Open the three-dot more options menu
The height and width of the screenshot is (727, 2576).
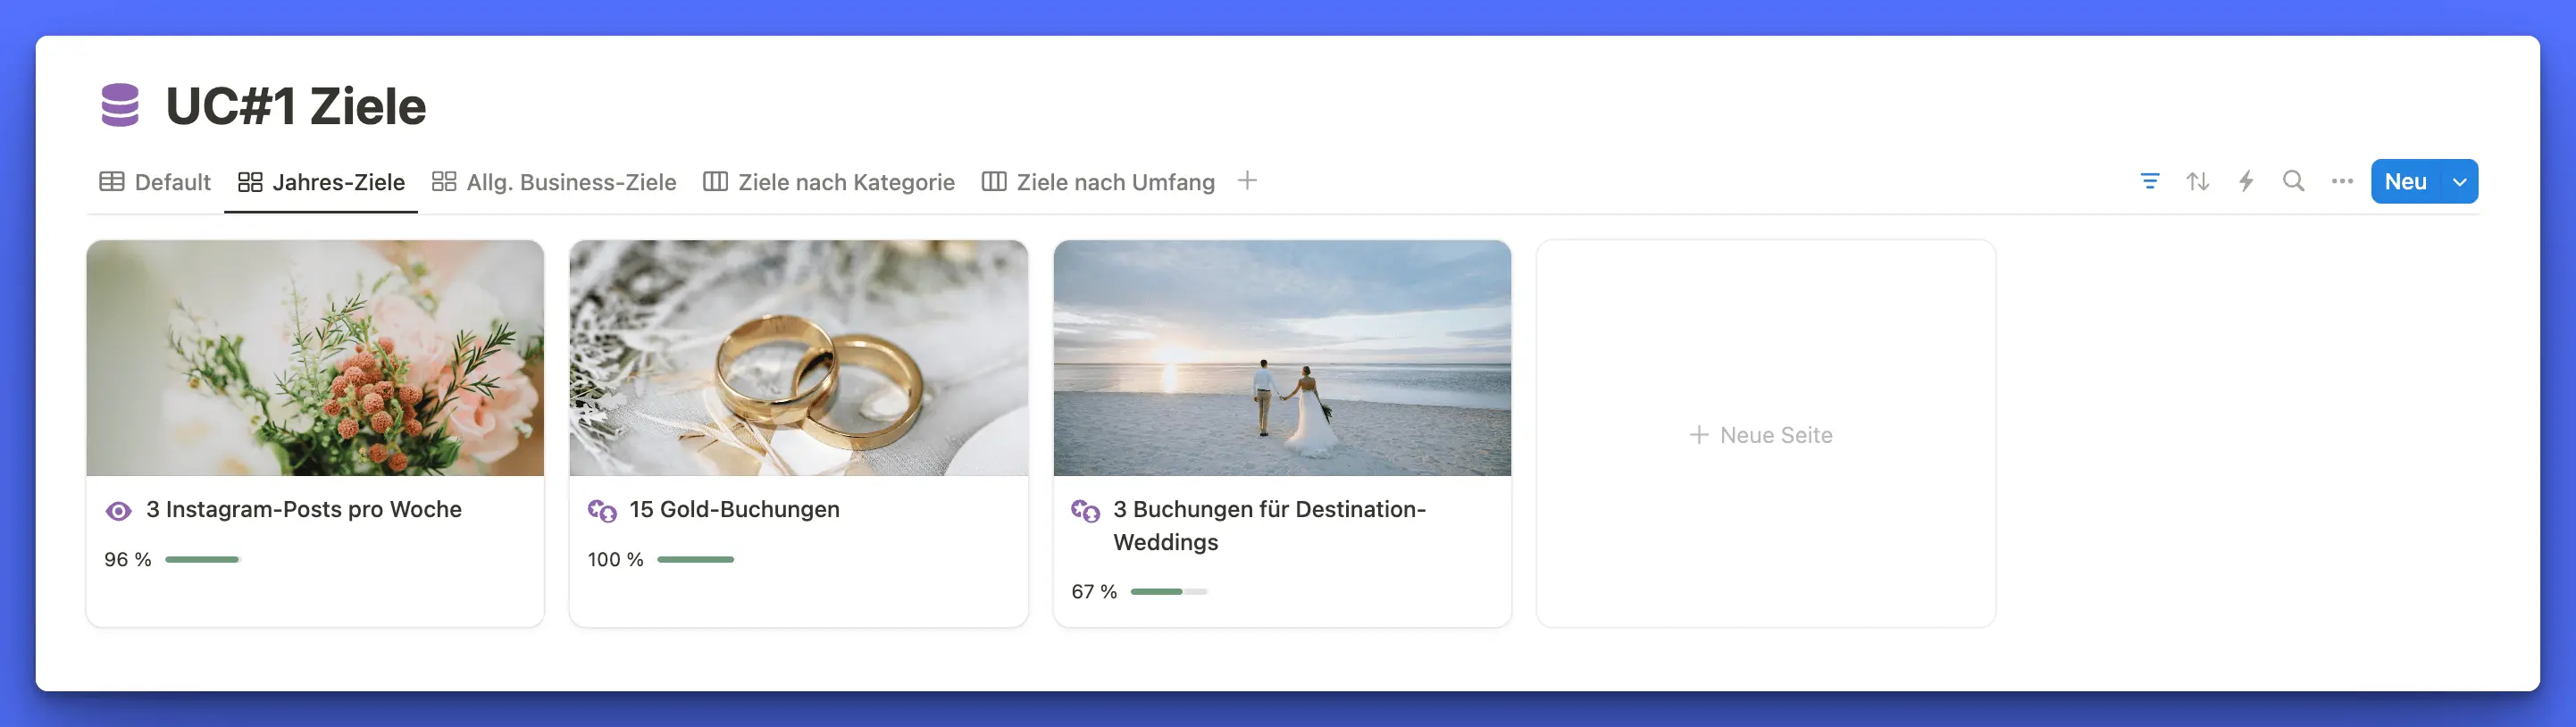coord(2341,182)
